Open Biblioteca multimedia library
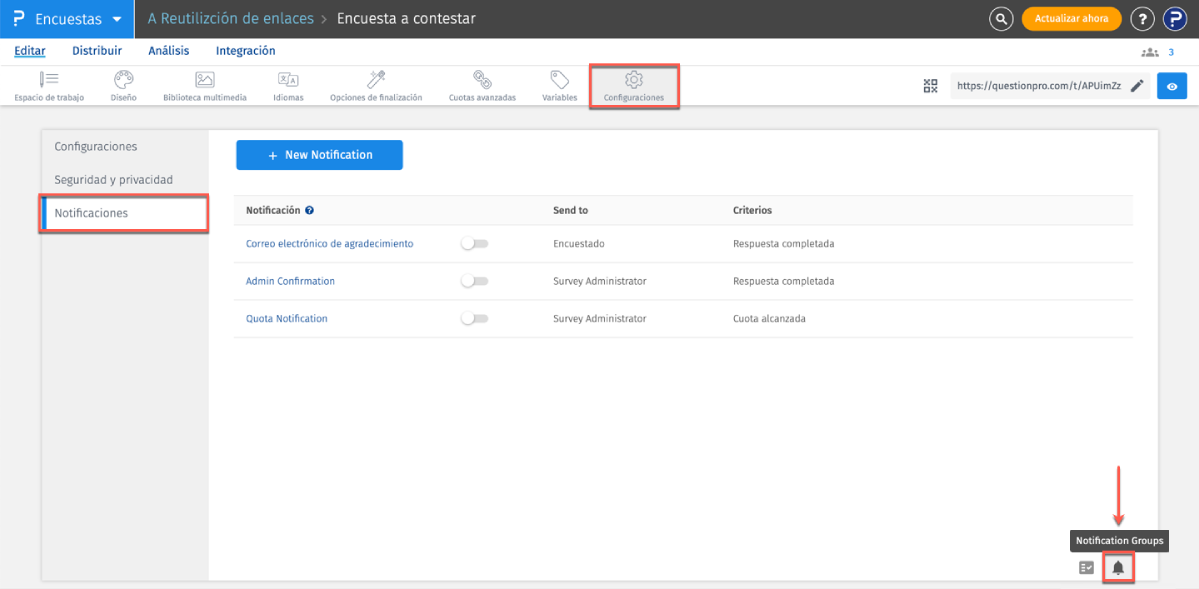This screenshot has width=1199, height=589. [204, 86]
